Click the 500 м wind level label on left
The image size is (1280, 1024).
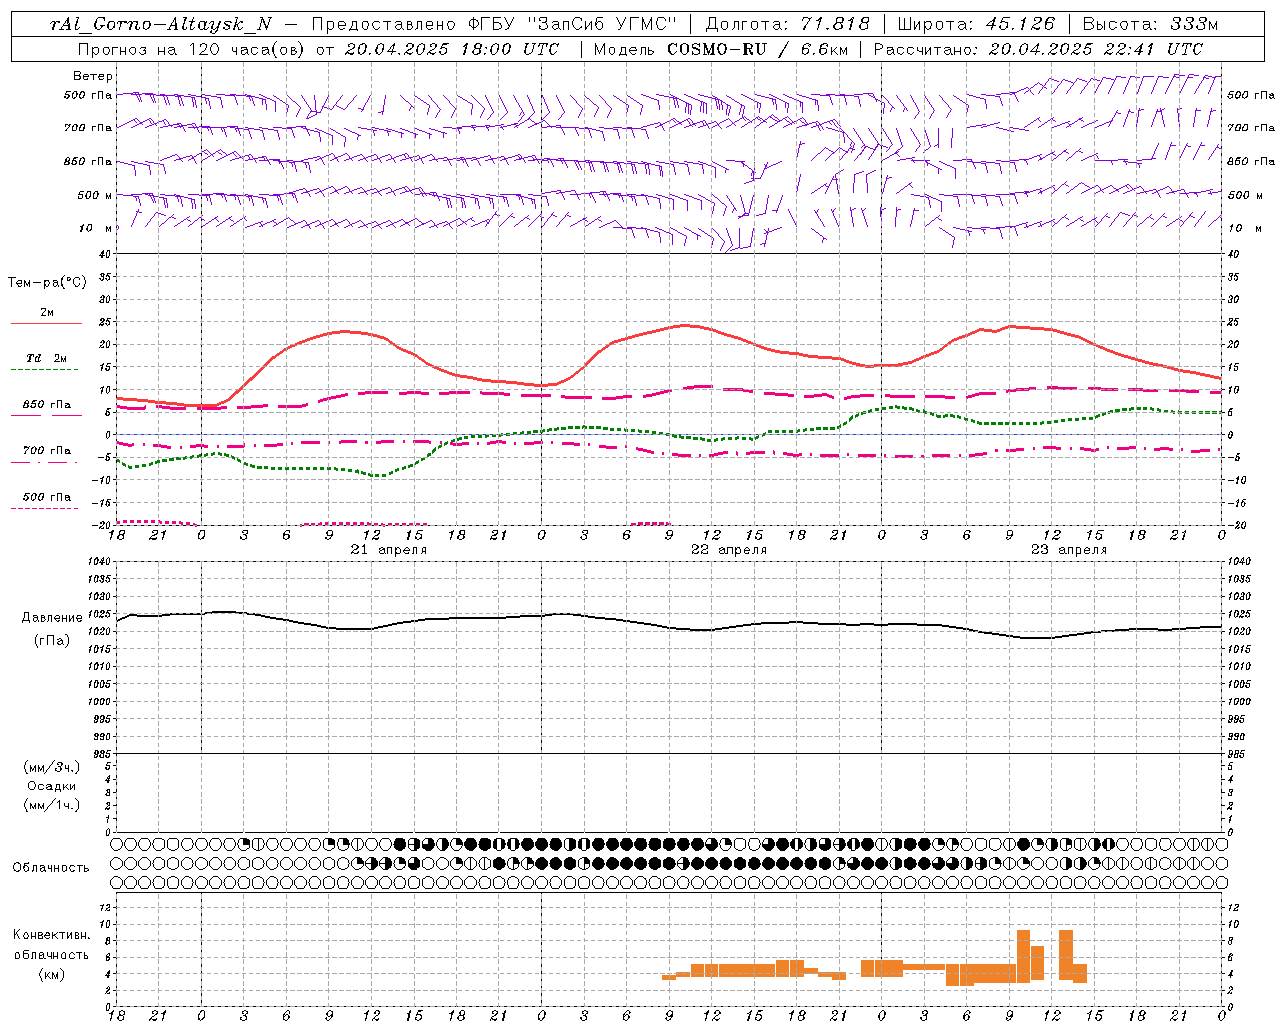[x=95, y=195]
